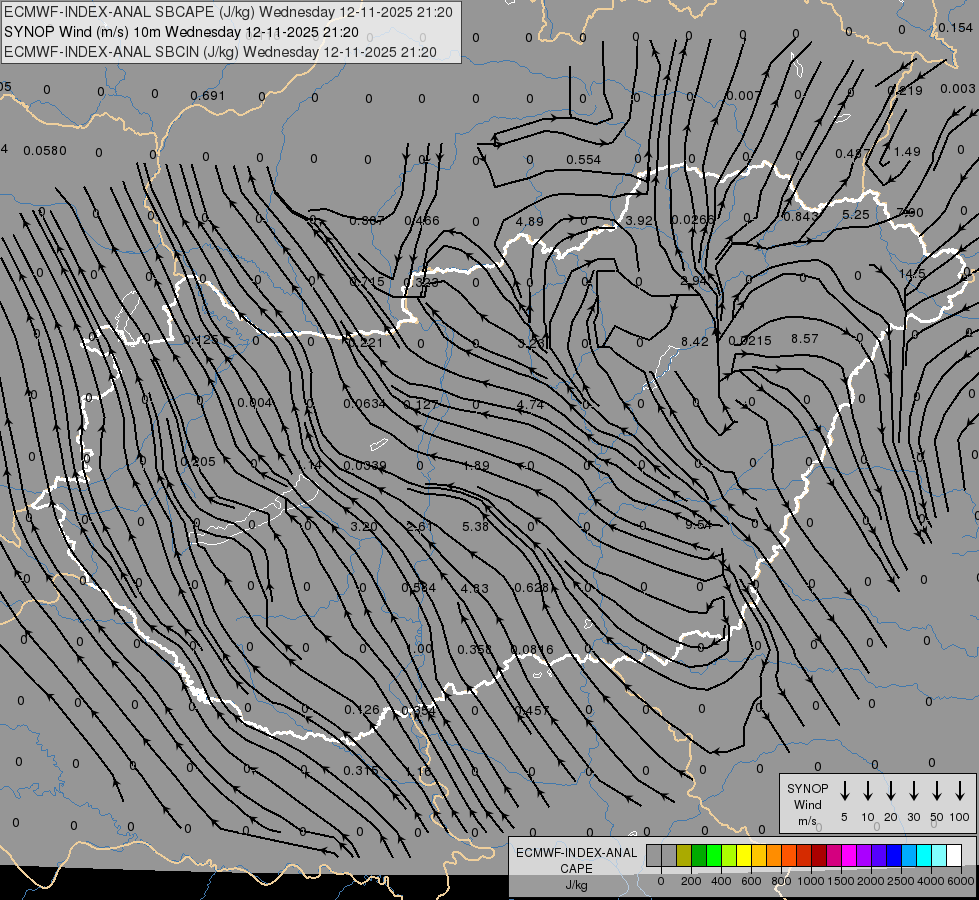Click the 0.554 value on the map
Viewport: 979px width, 900px height.
tap(584, 160)
